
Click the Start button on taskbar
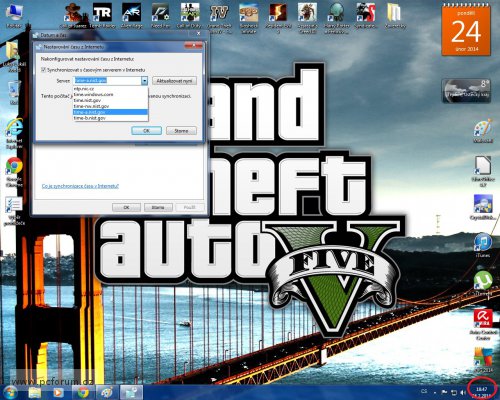click(10, 393)
